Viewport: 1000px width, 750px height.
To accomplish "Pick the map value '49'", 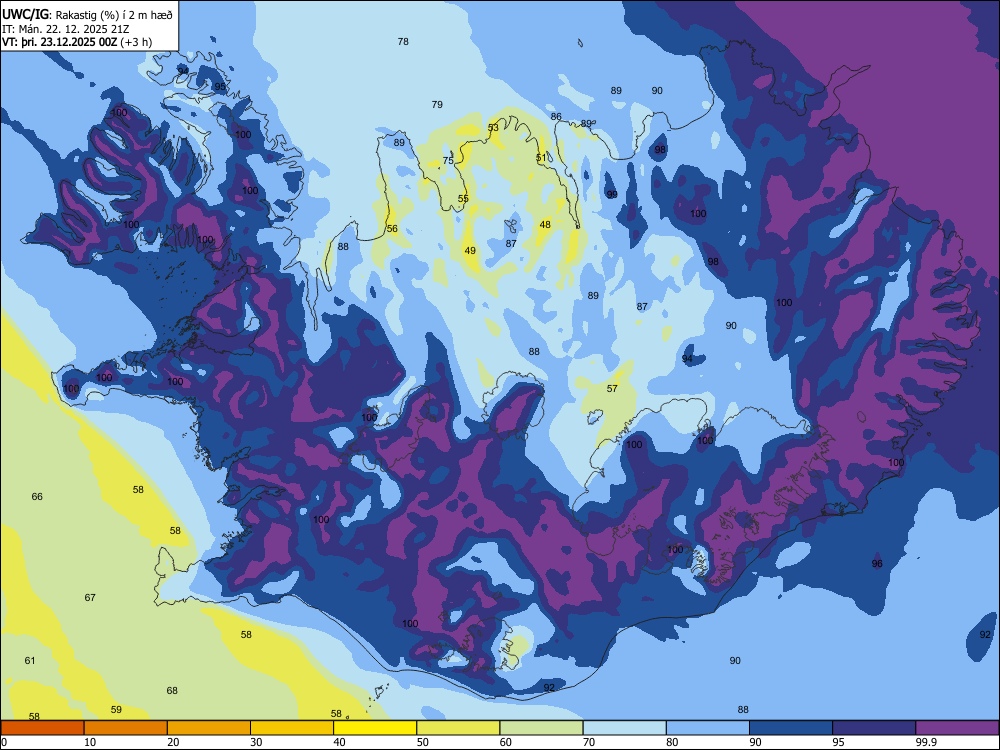I will point(470,251).
